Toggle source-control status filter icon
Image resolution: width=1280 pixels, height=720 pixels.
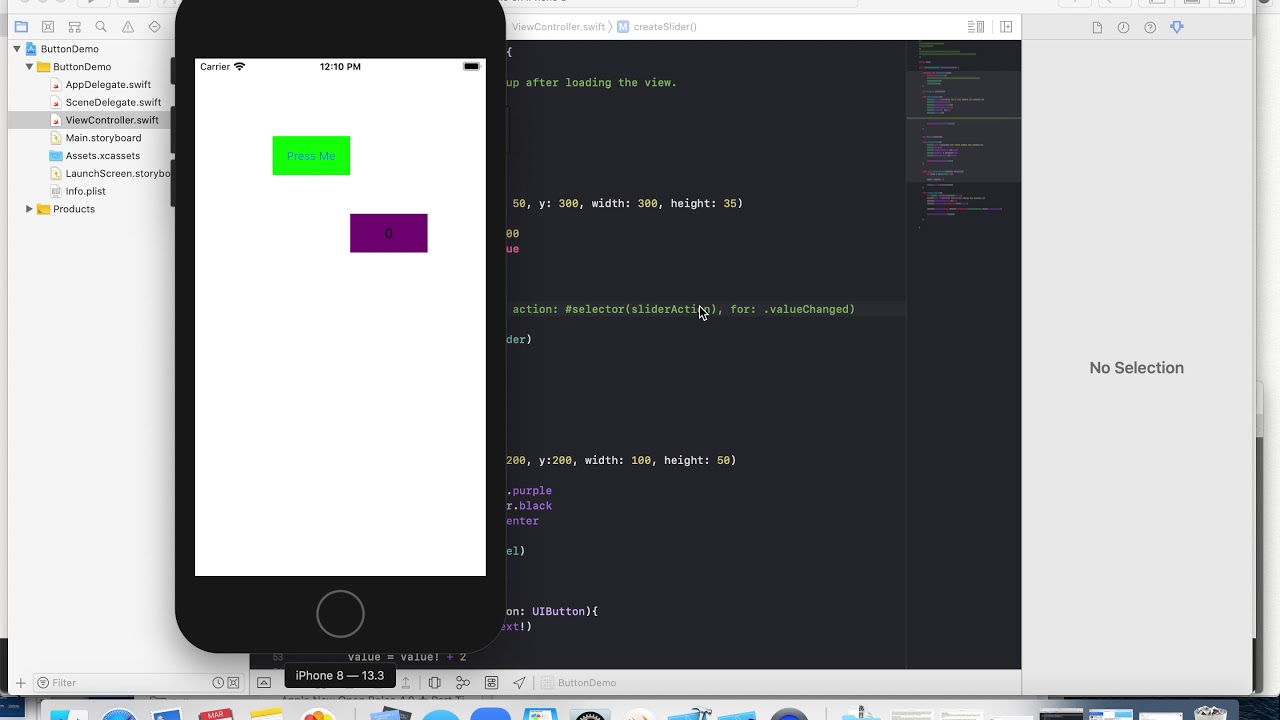(234, 683)
